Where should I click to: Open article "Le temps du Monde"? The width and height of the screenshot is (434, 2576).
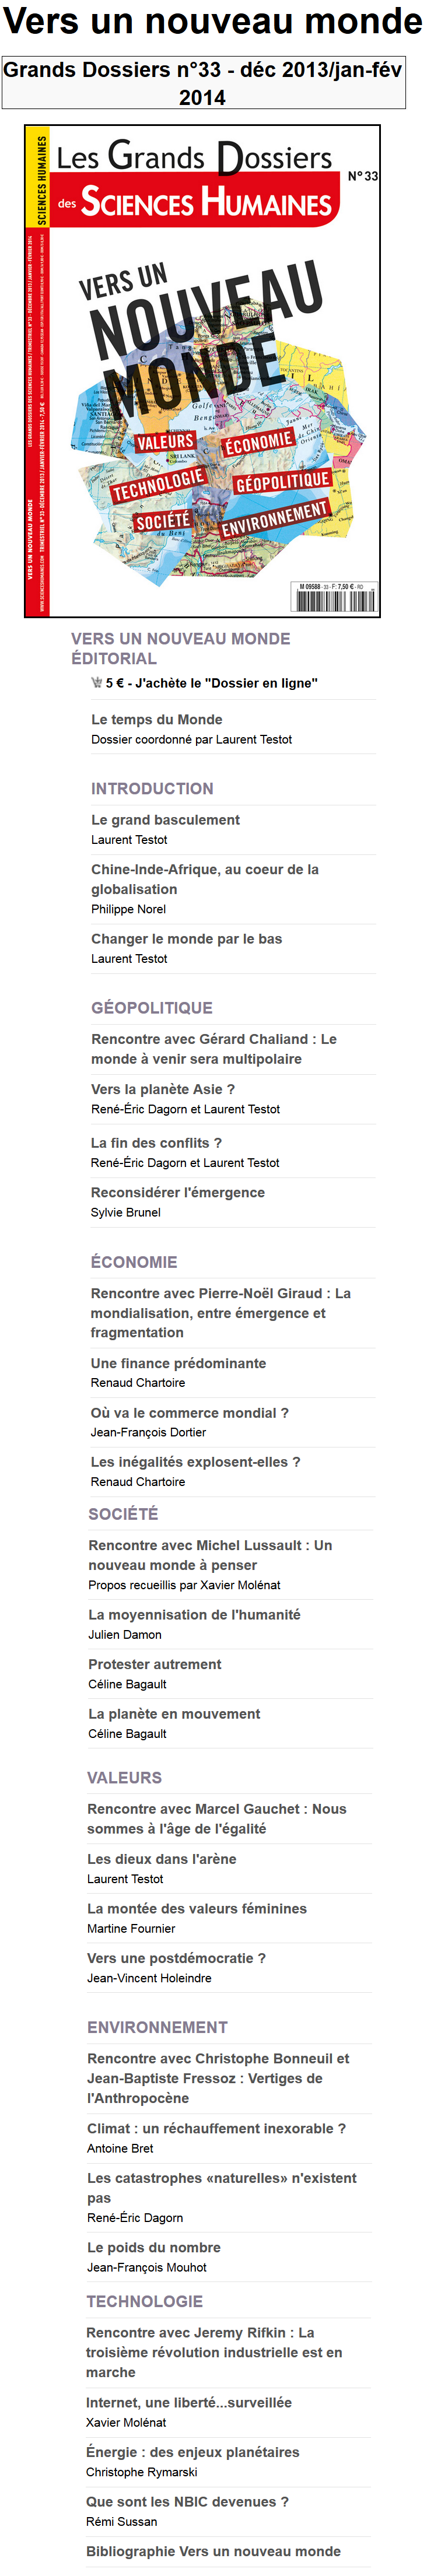(157, 719)
